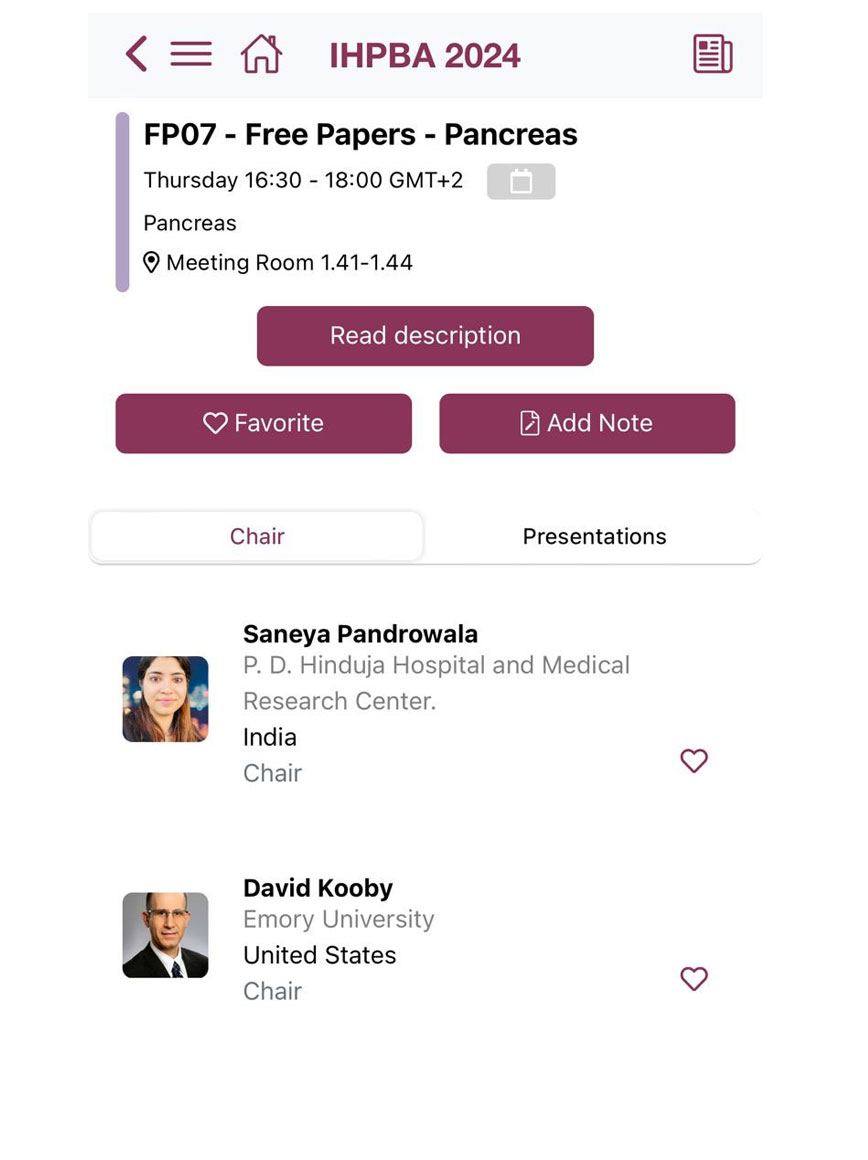Tap the Home icon
Viewport: 868px width, 1160px height.
point(261,54)
